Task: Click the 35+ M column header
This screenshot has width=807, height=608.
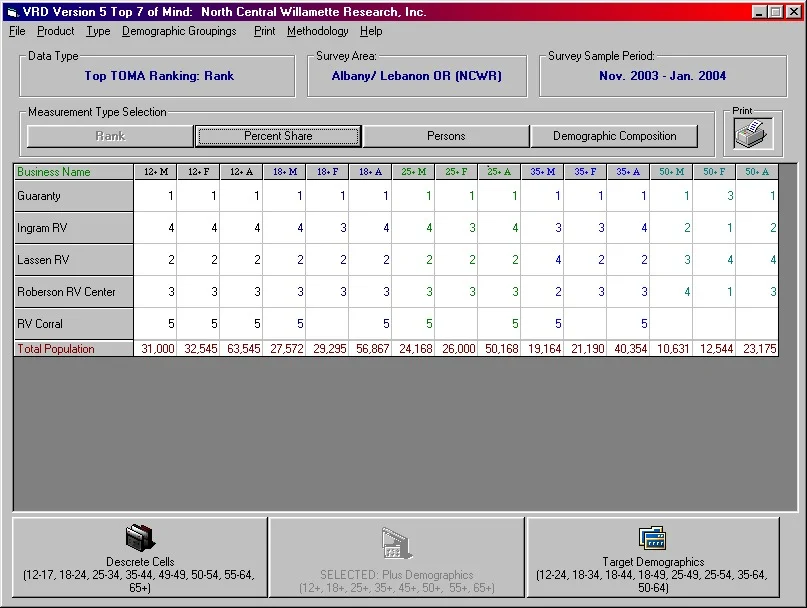Action: pos(542,172)
